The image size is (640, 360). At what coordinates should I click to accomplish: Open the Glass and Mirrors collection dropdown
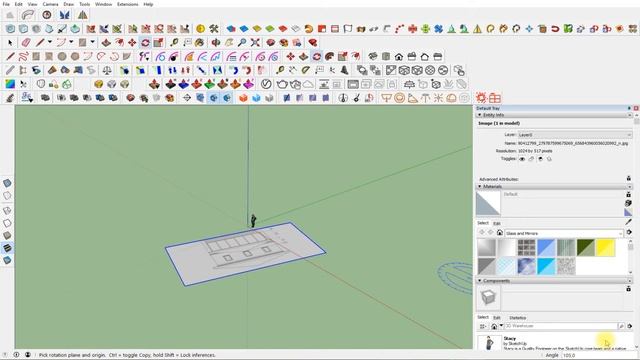564,233
